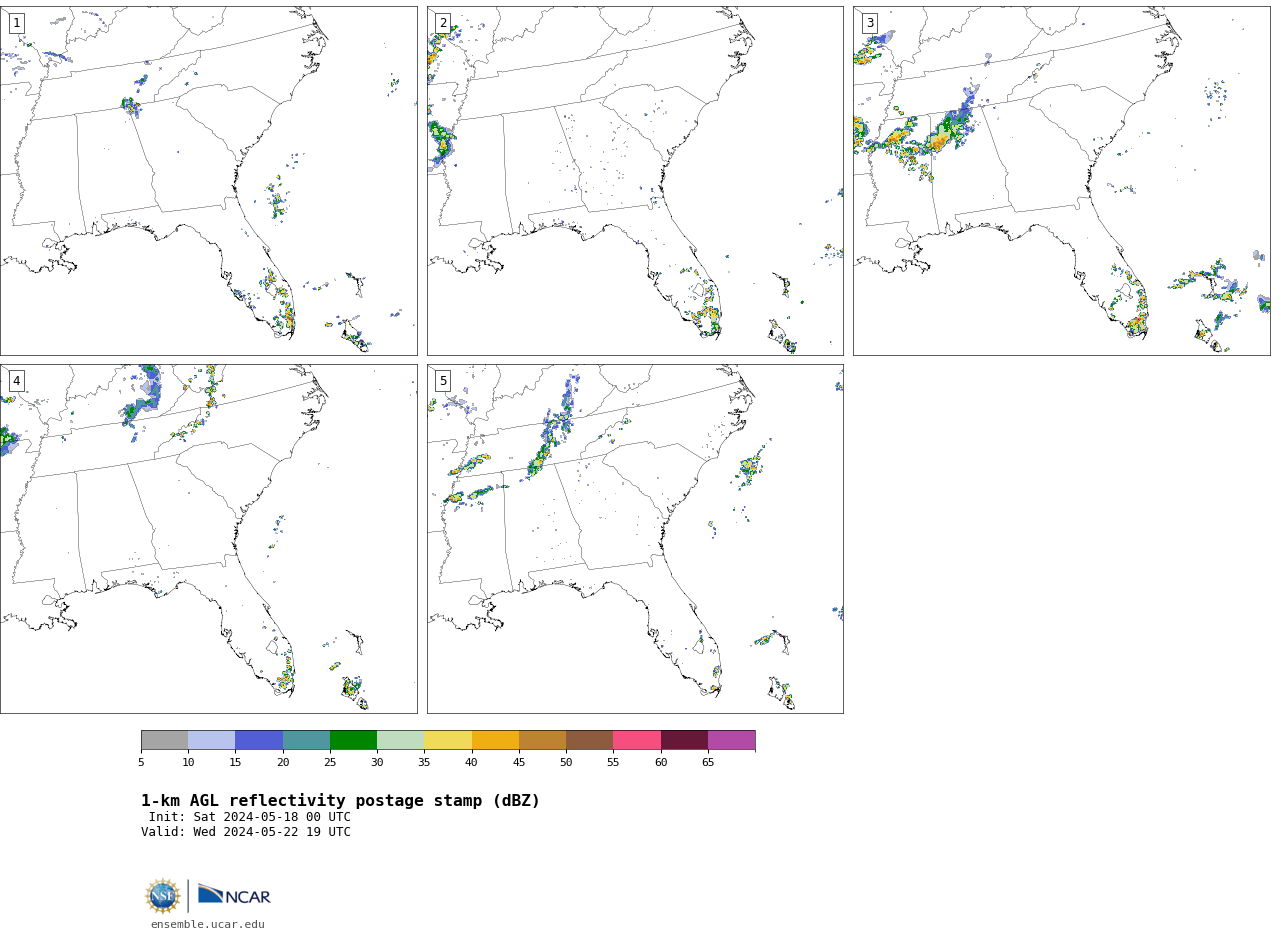
Task: Click the dark green 25-30 dBZ swatch
Action: [353, 740]
